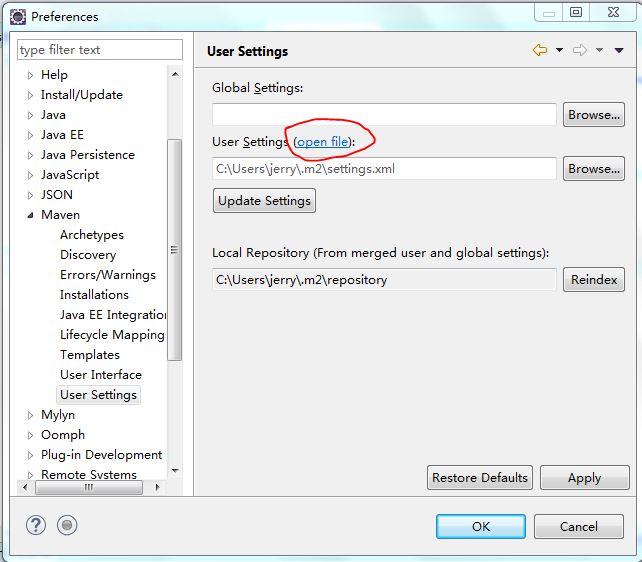Viewport: 642px width, 562px height.
Task: Select Errors/Warnings under Maven
Action: (108, 275)
